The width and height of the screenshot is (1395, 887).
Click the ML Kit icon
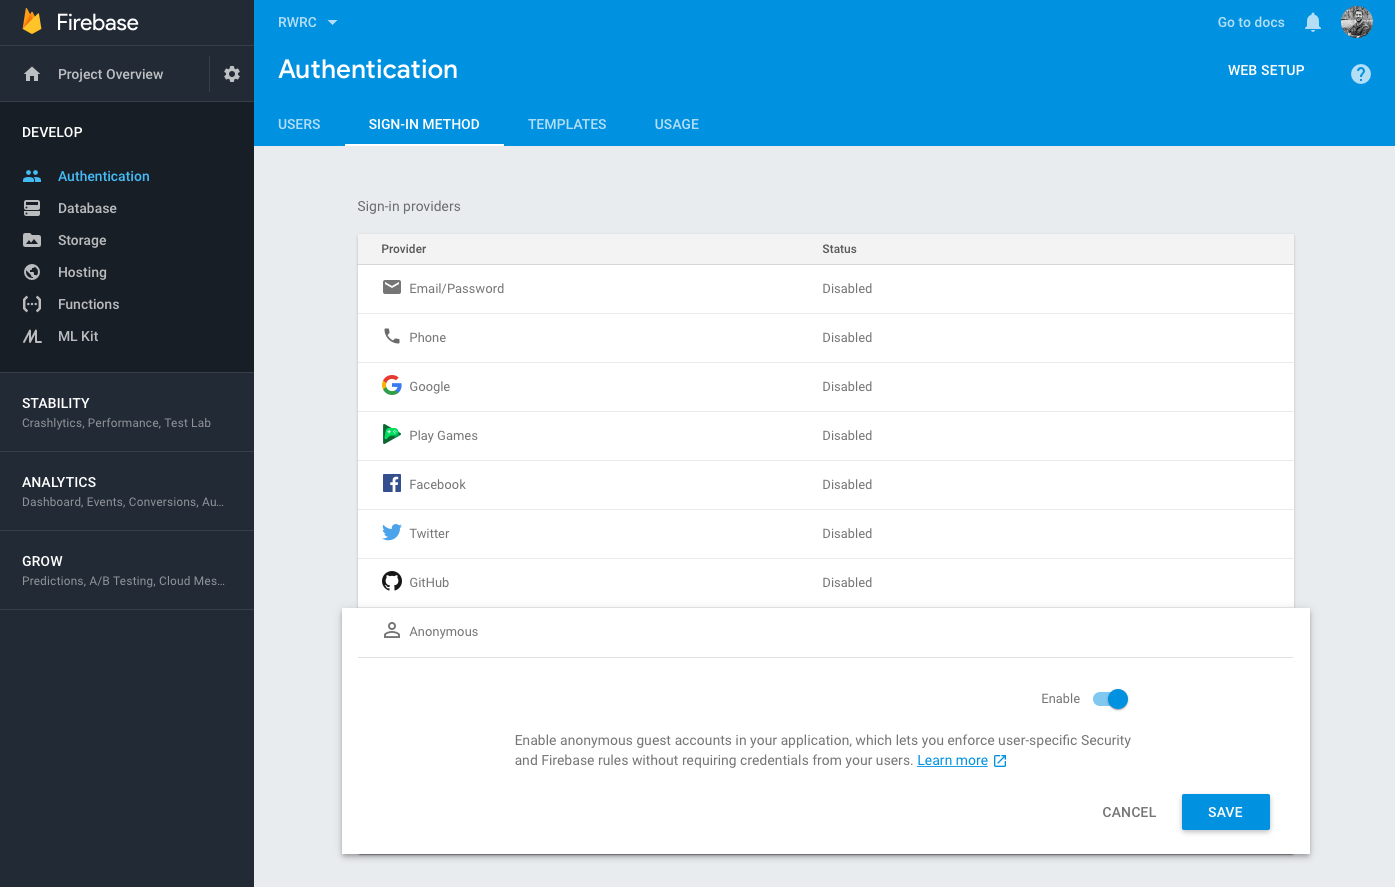(x=32, y=336)
